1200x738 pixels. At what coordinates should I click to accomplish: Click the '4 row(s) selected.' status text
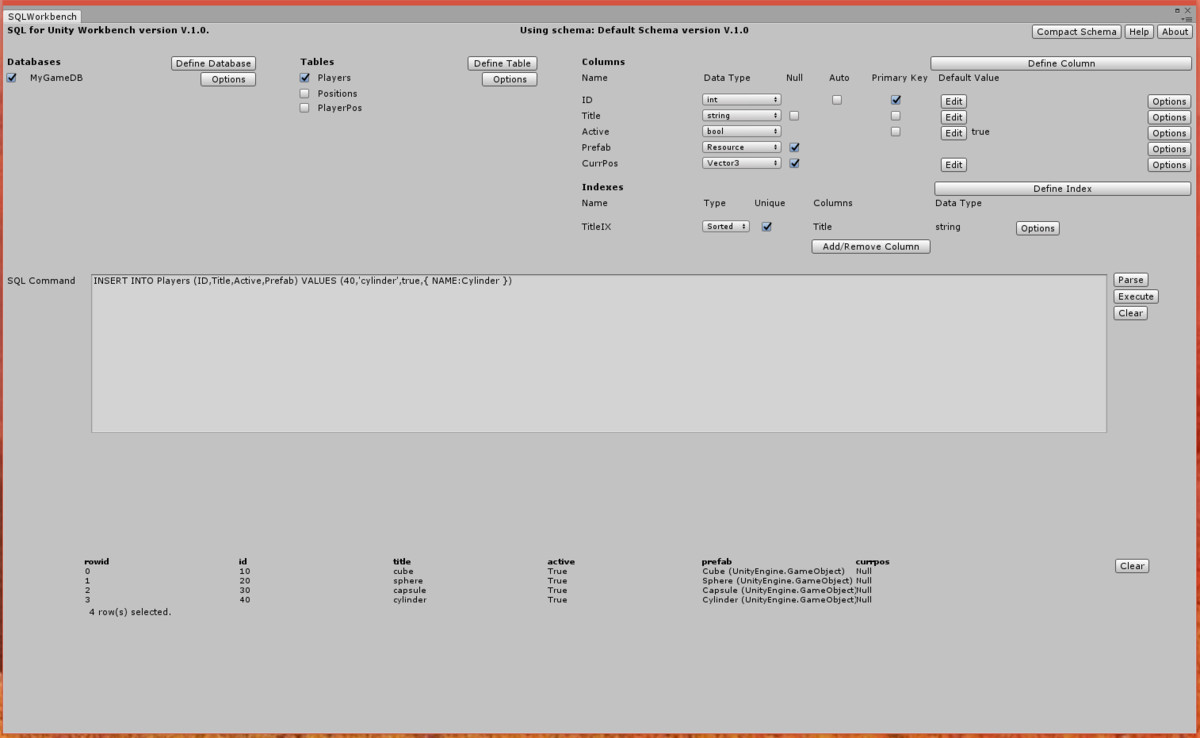tap(130, 611)
